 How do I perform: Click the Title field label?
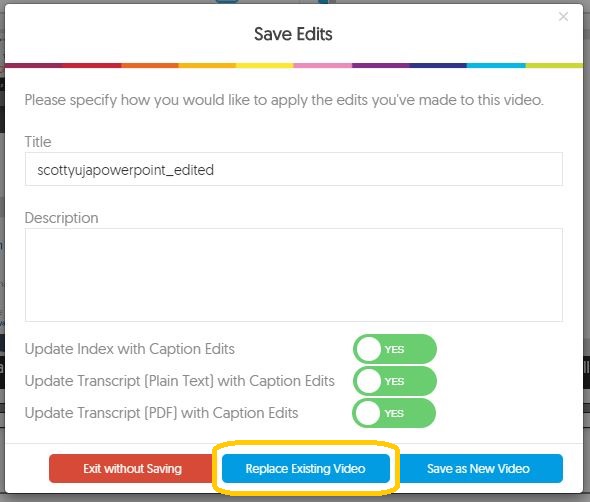pos(38,142)
